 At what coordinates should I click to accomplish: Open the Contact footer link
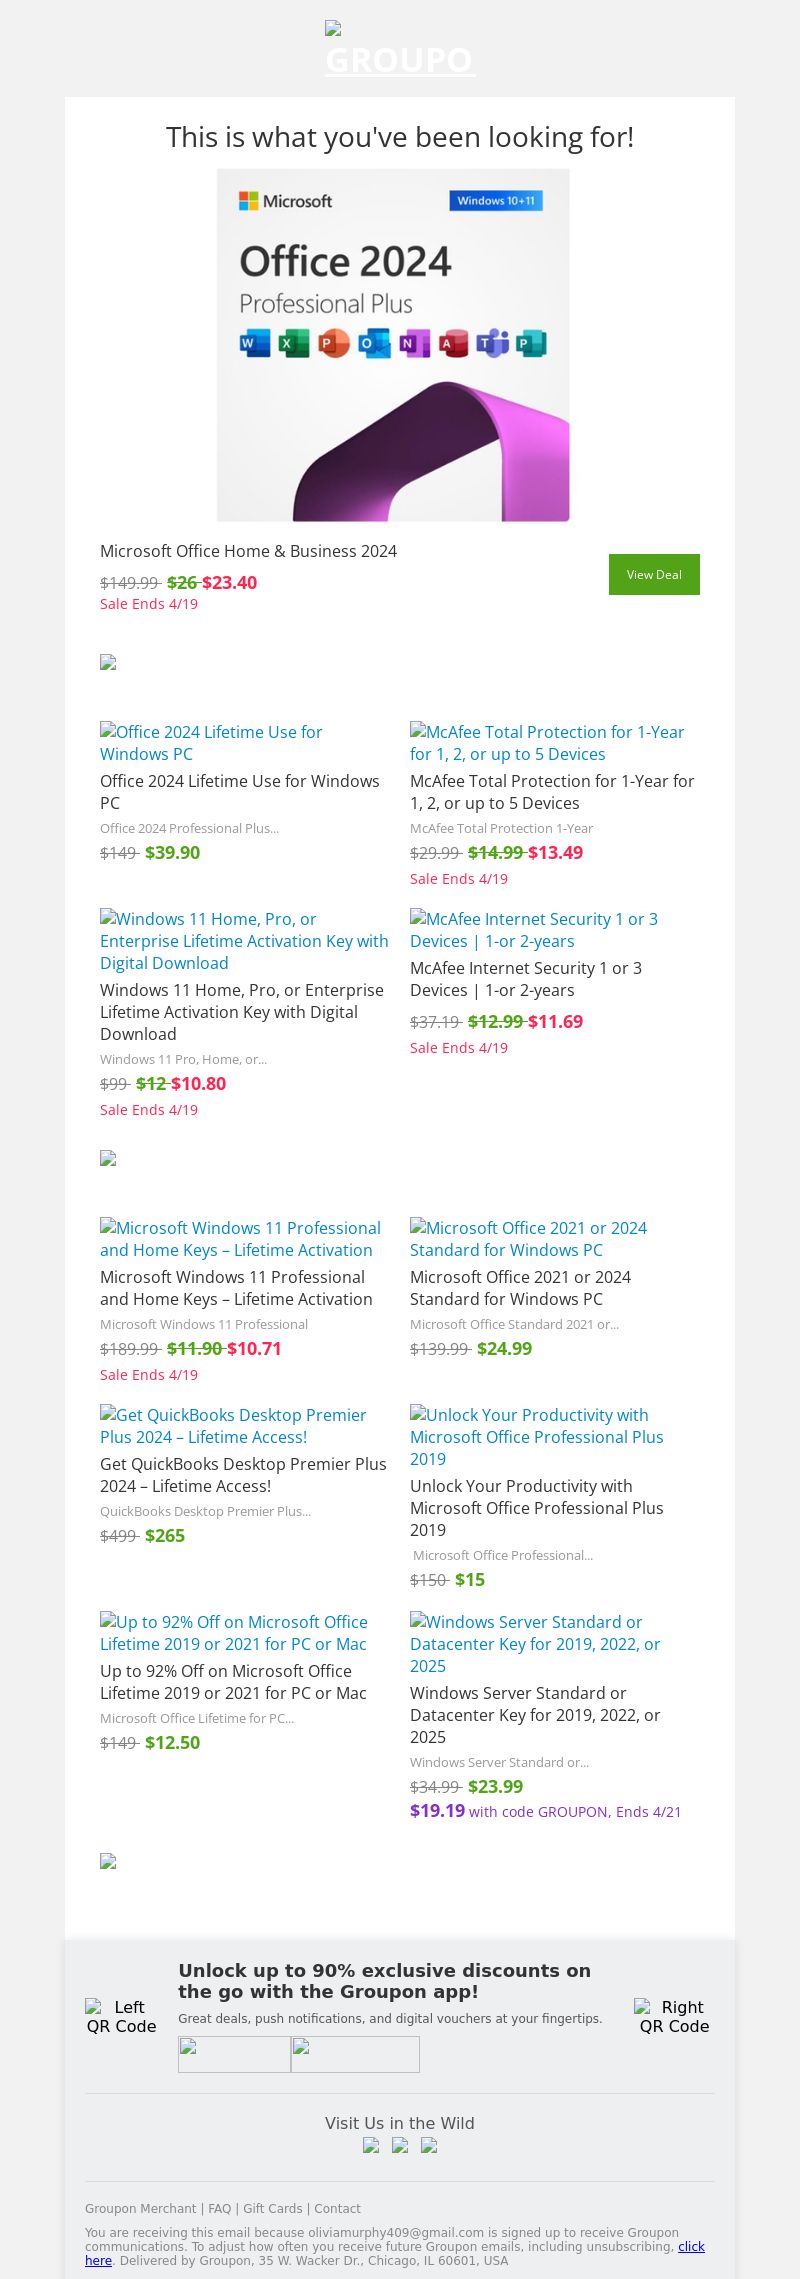click(x=338, y=2209)
